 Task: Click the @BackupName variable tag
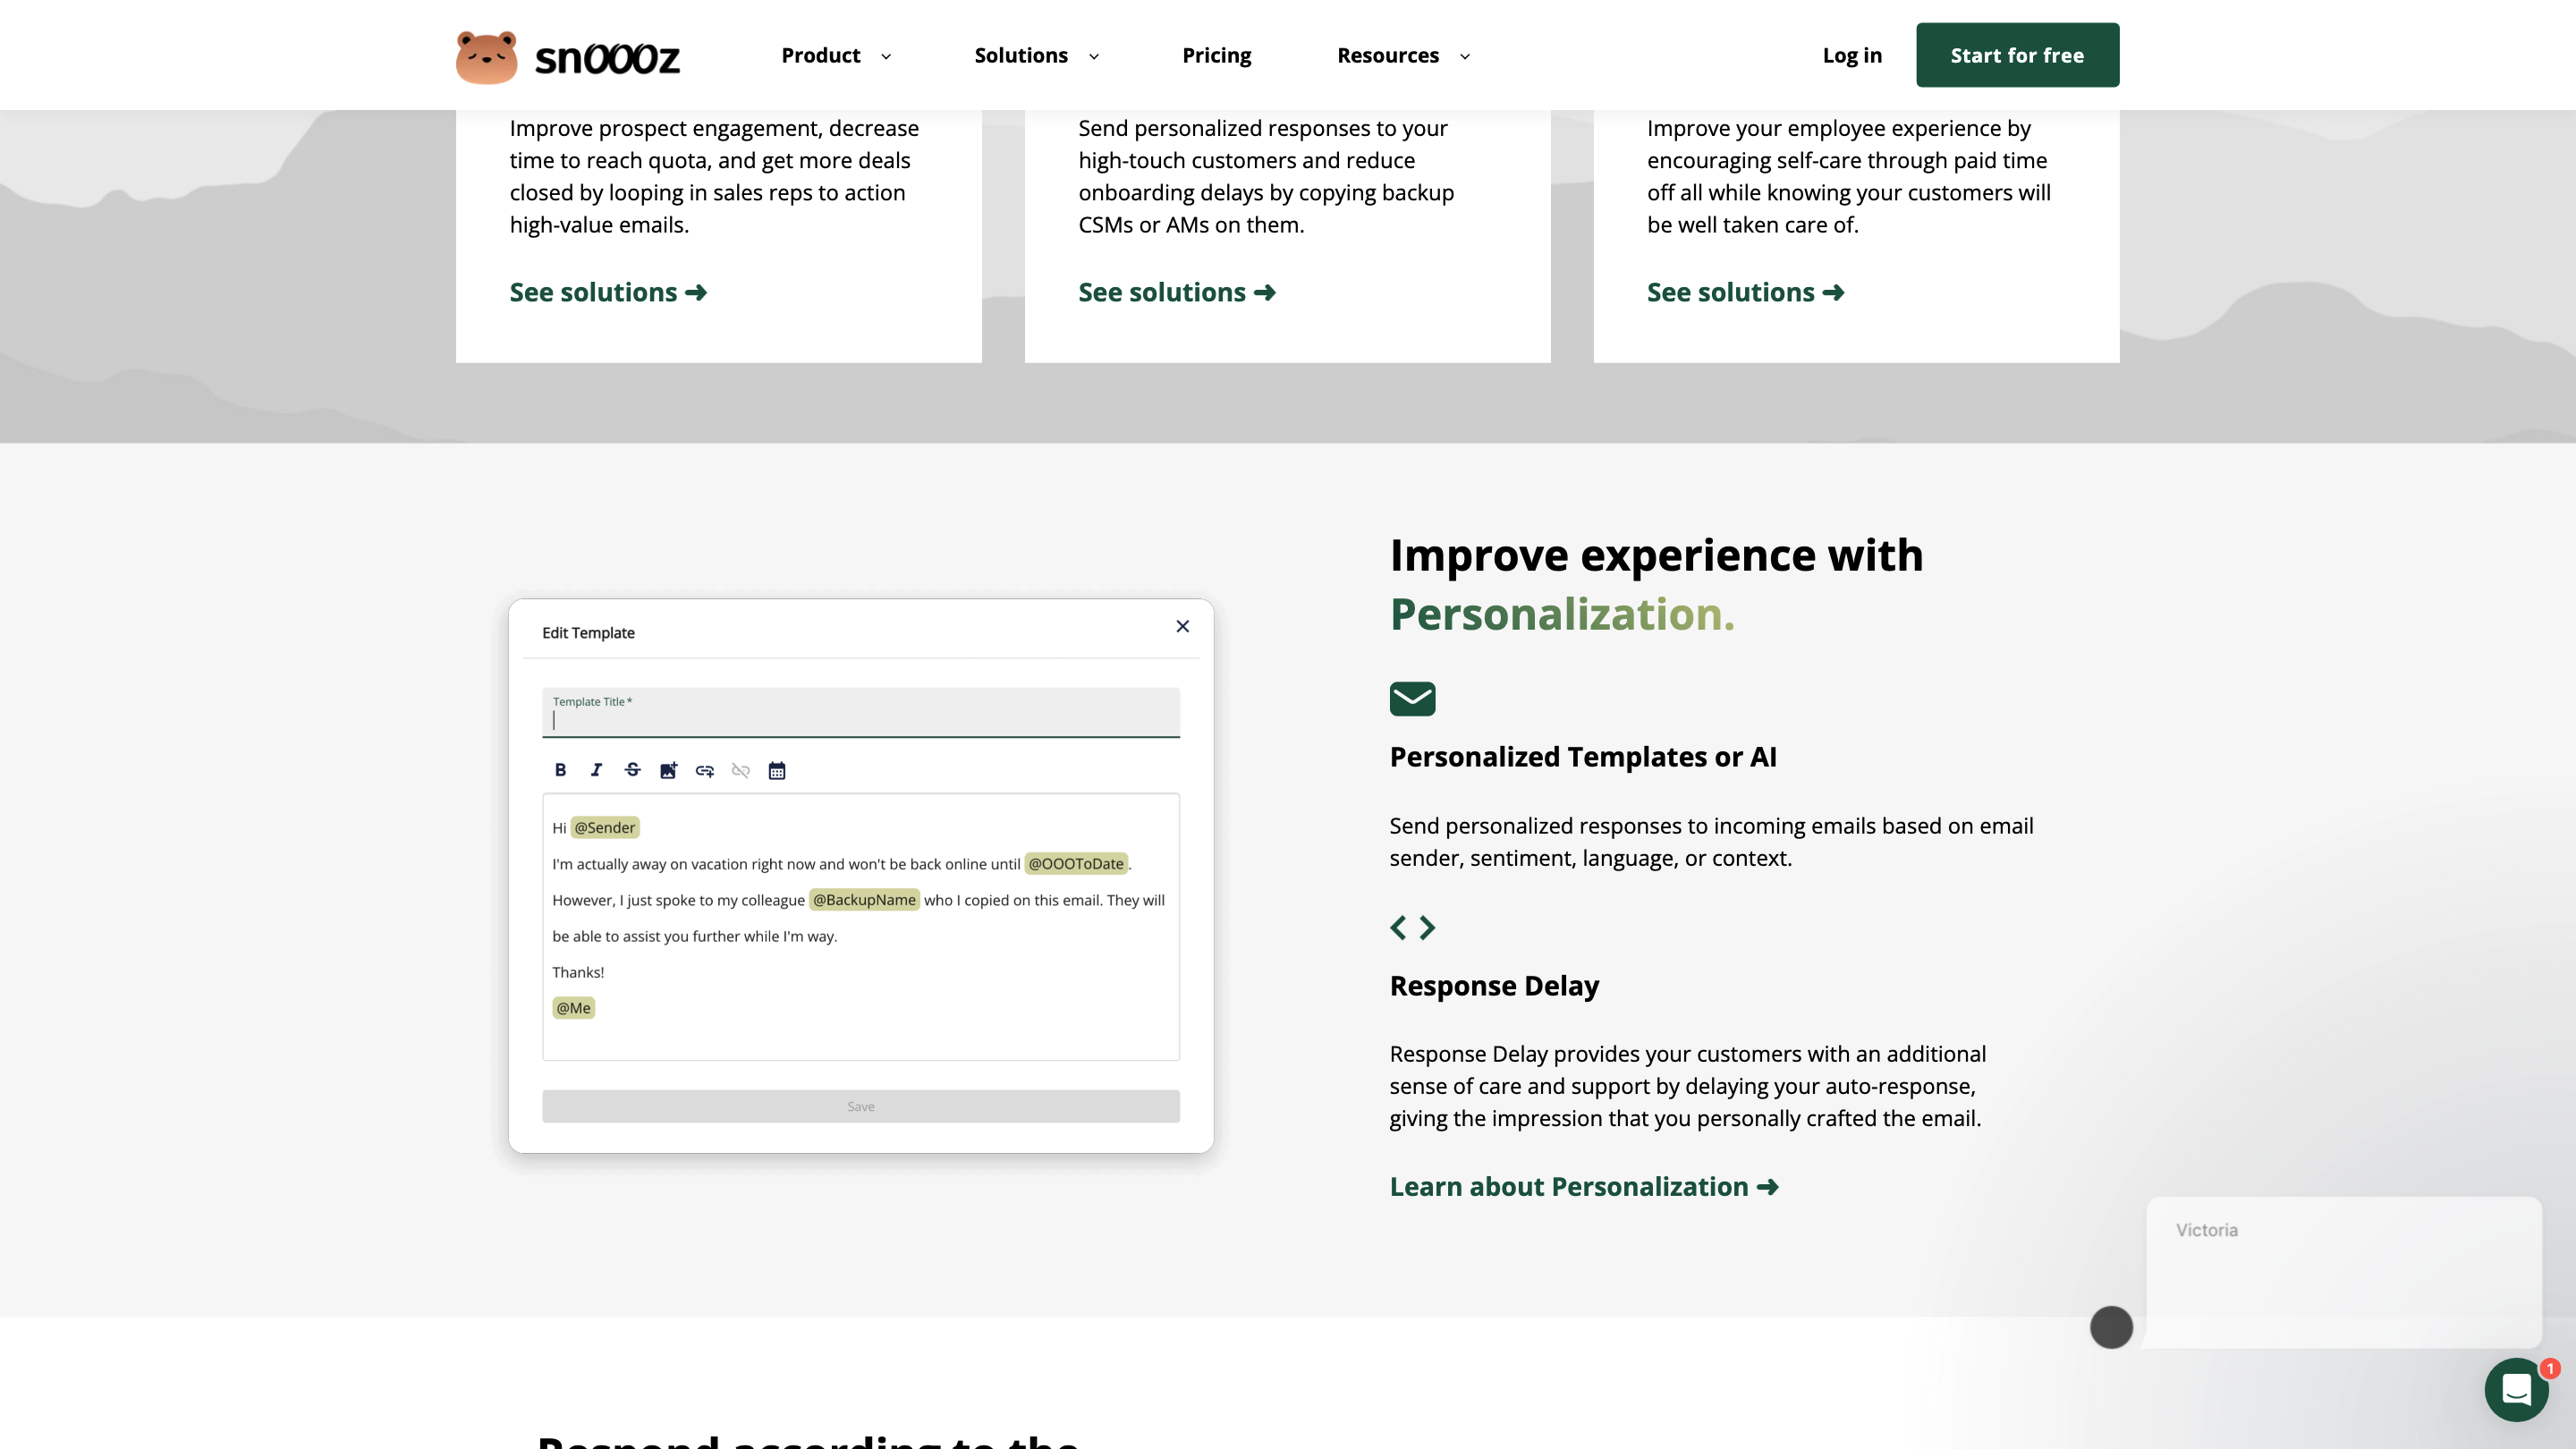pos(863,900)
